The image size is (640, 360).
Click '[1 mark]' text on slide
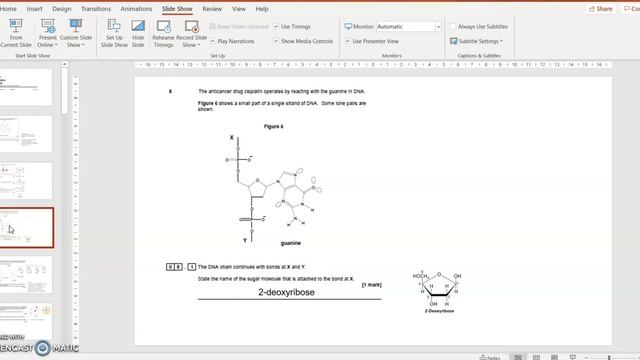[x=371, y=285]
